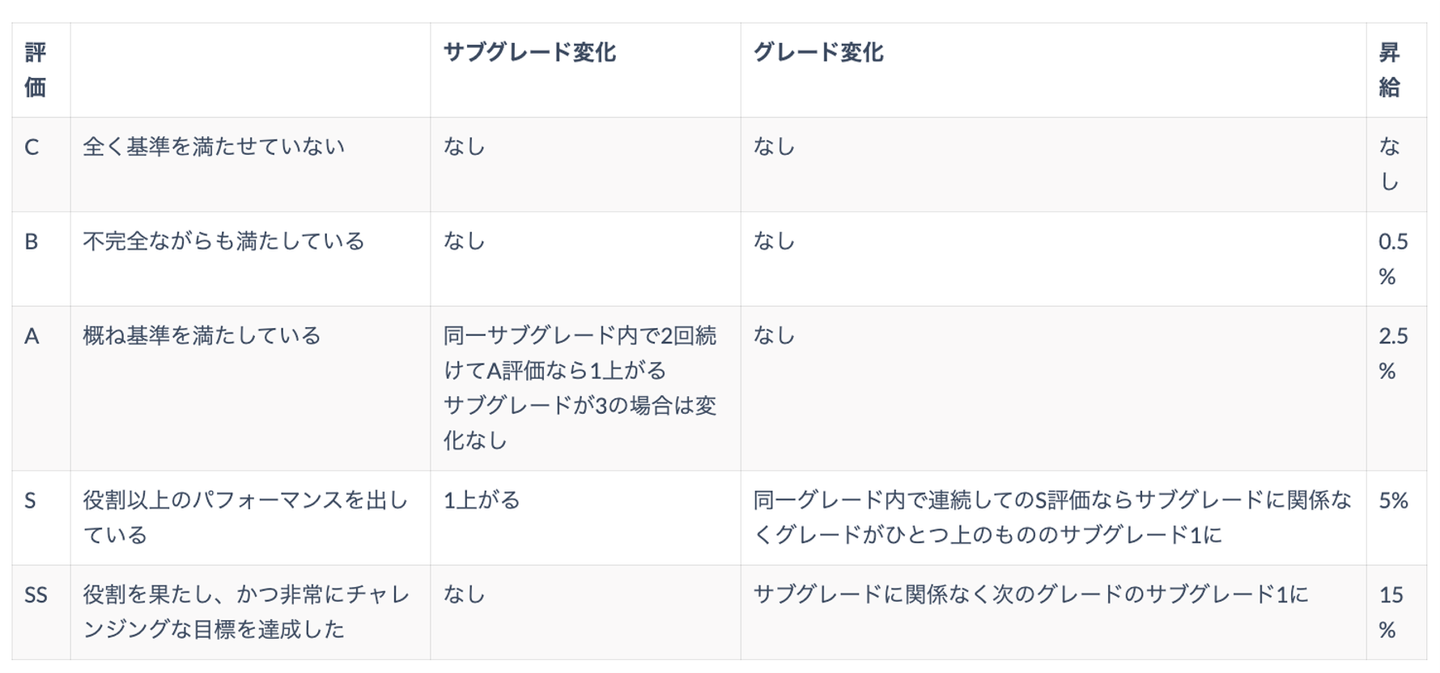
Task: Click the S row grade change text
Action: click(x=1052, y=517)
